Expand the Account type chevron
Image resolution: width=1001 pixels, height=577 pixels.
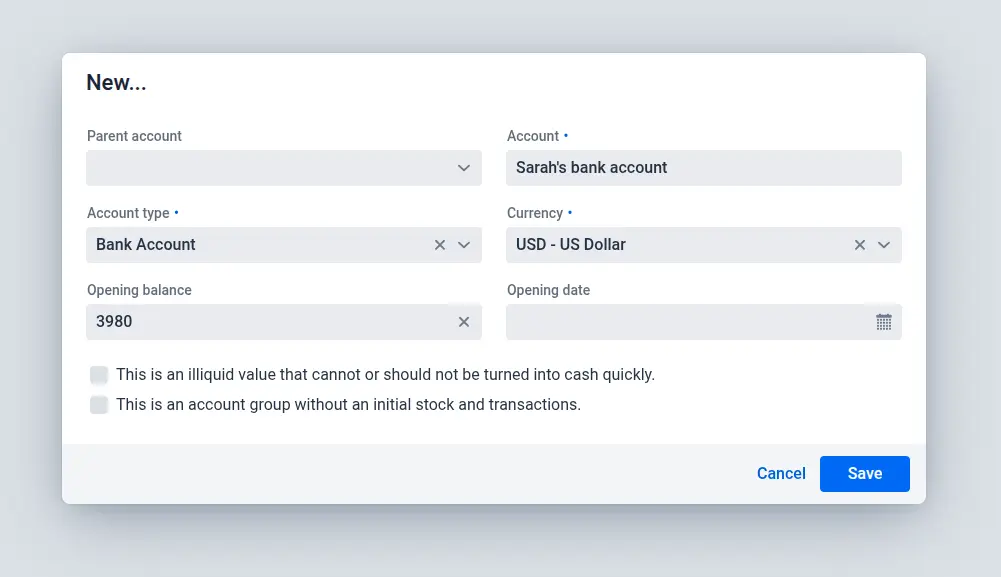pyautogui.click(x=463, y=245)
